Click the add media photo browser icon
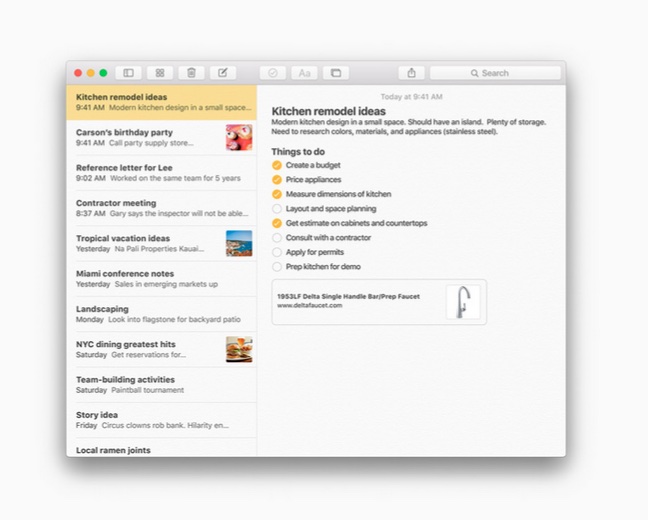 336,73
